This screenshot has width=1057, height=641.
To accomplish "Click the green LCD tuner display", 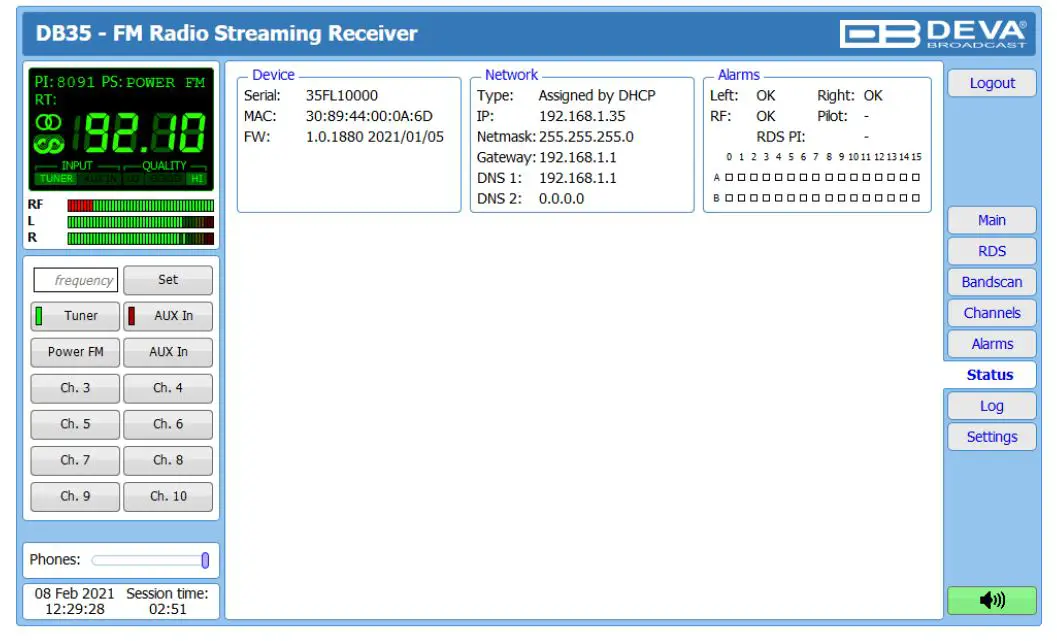I will pyautogui.click(x=121, y=130).
